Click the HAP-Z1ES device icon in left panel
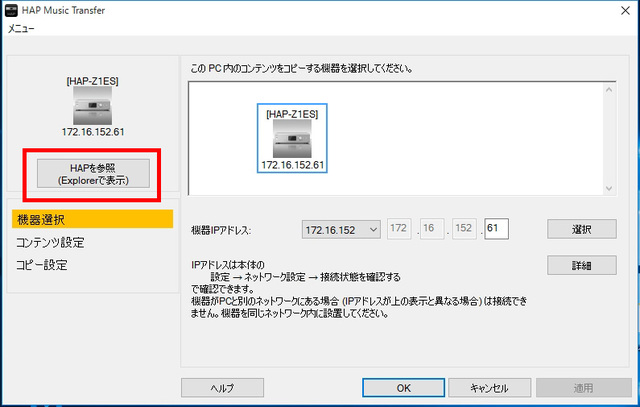 point(93,106)
